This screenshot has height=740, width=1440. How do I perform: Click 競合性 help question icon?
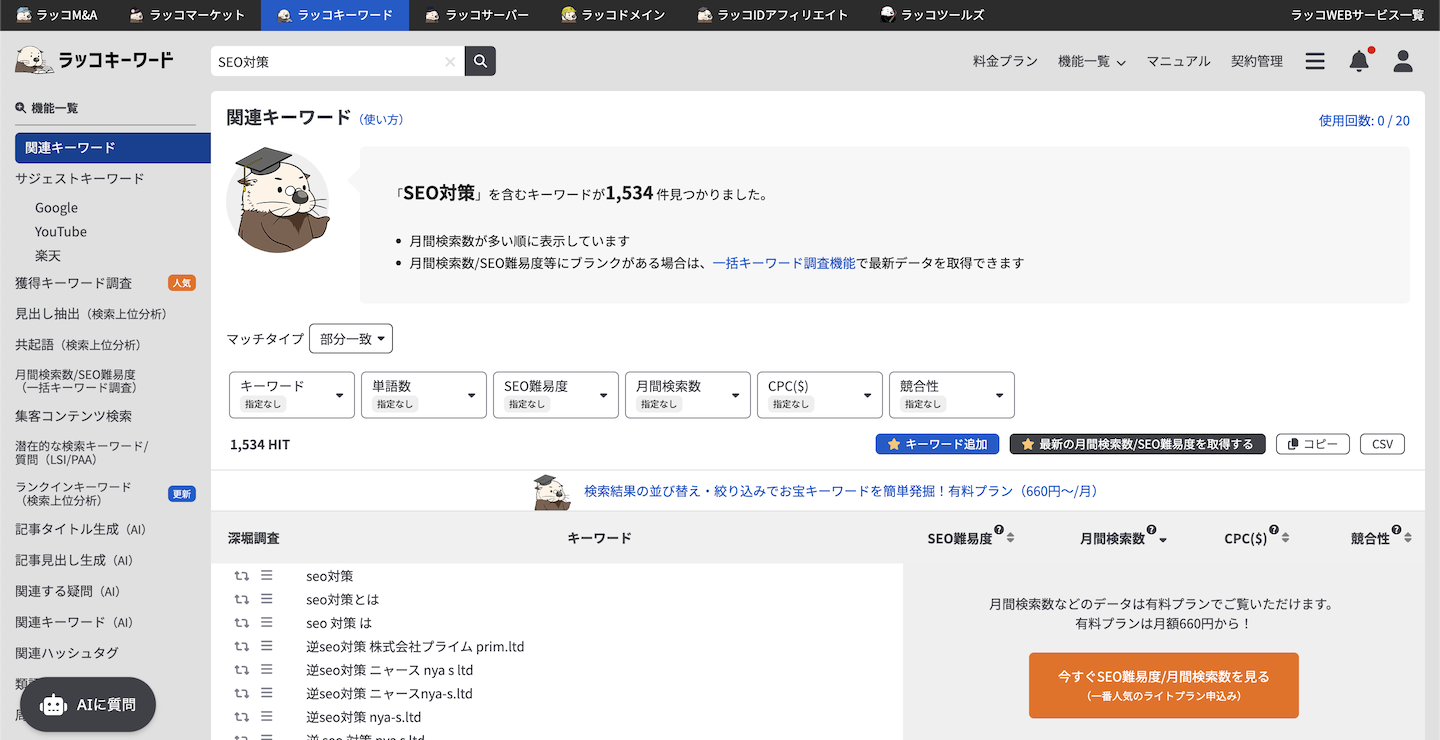click(1396, 530)
